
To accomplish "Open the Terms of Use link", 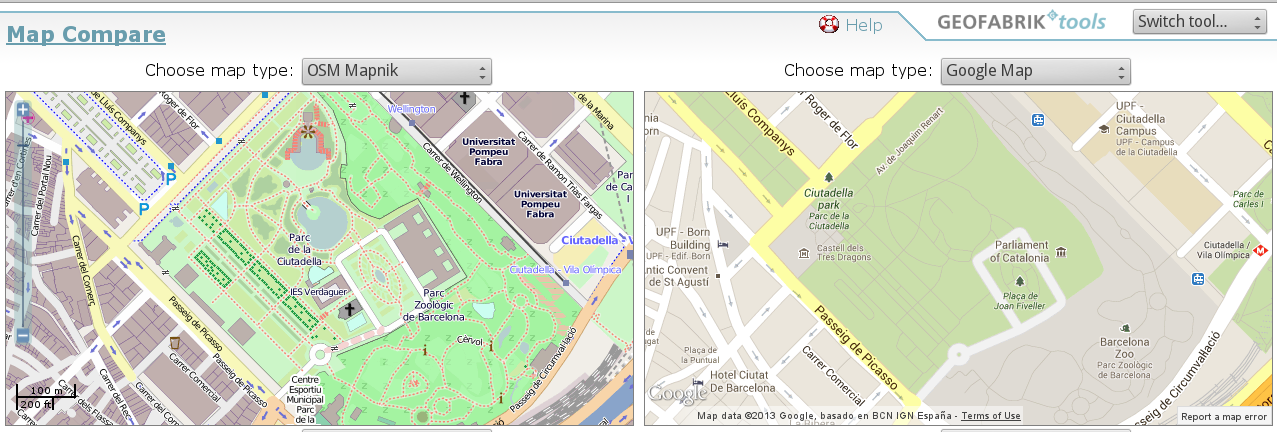I will tap(991, 416).
